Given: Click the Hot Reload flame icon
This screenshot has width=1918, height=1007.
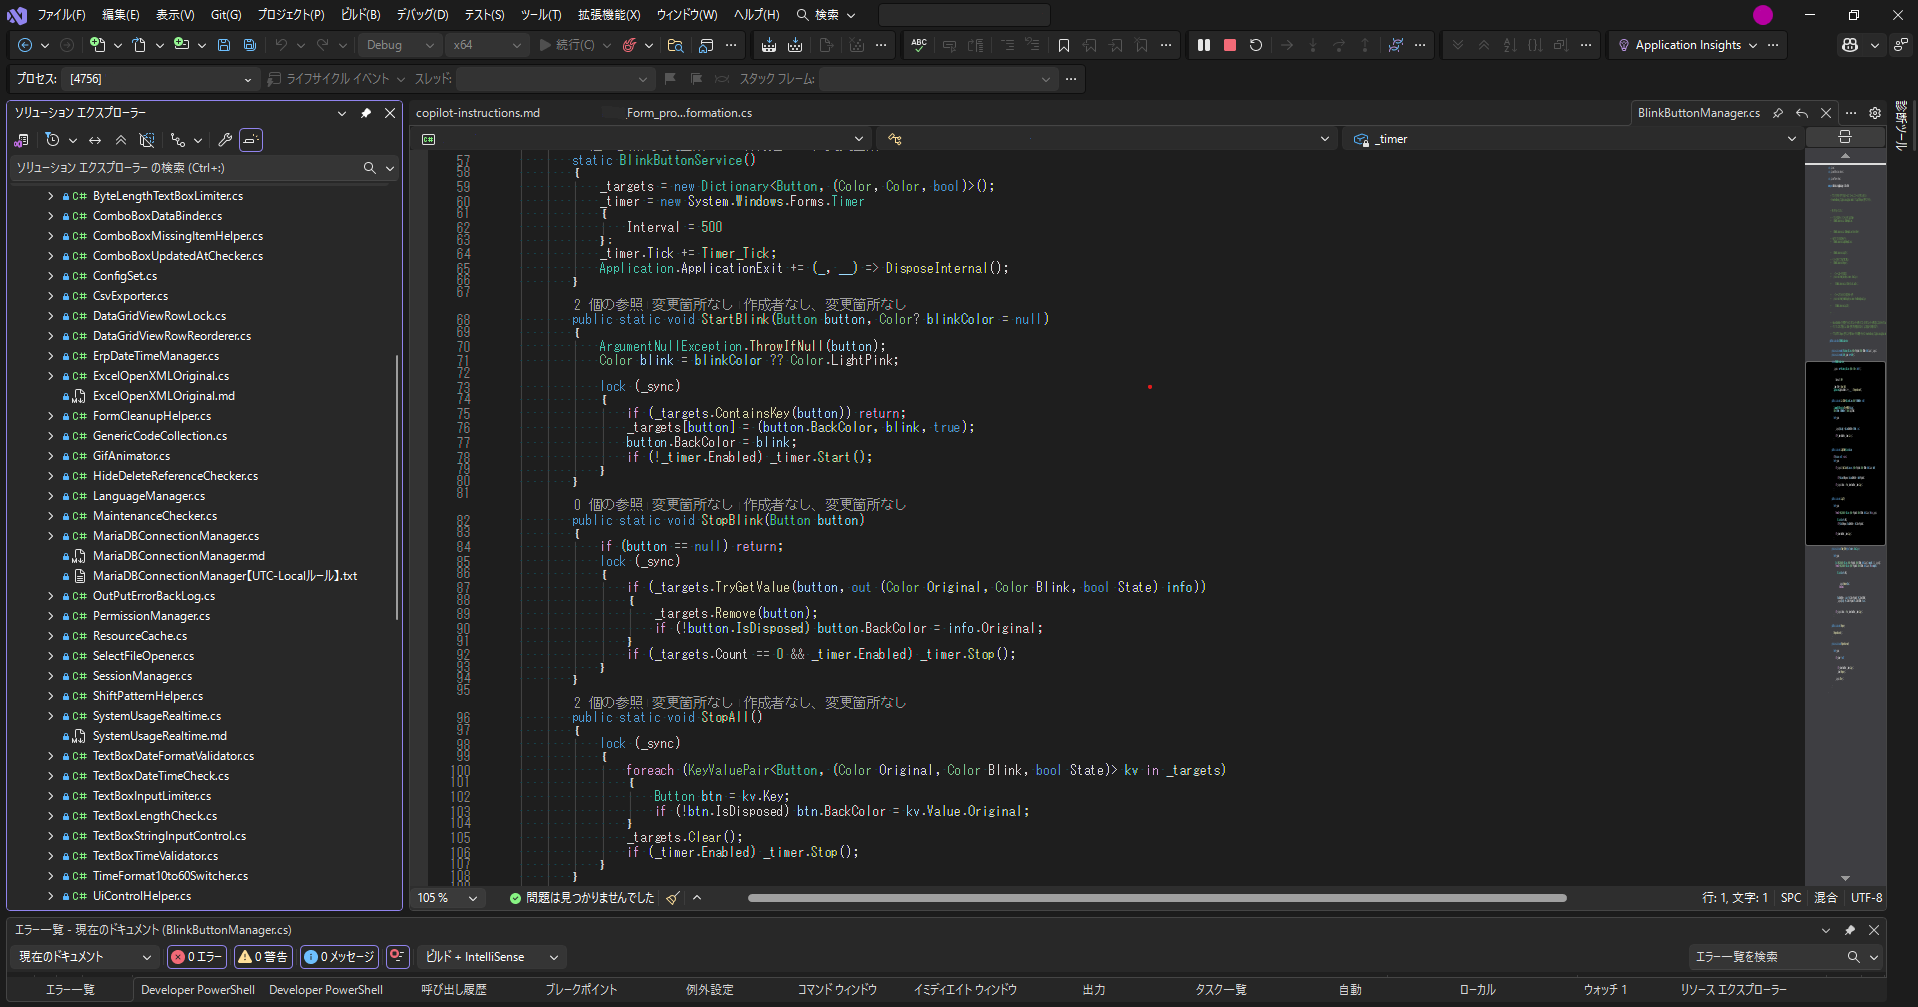Looking at the screenshot, I should (x=629, y=45).
